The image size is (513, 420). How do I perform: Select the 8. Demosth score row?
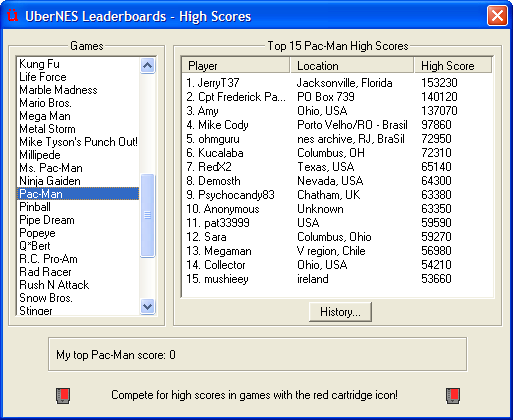(337, 181)
